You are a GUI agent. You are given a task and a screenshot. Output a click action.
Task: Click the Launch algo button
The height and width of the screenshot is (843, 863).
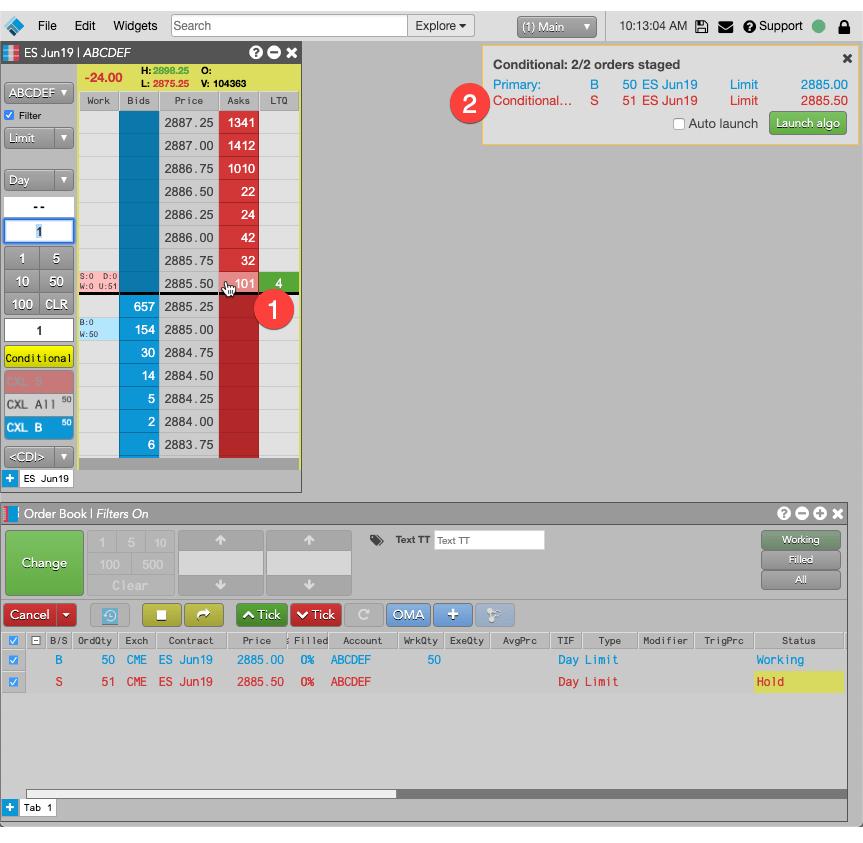point(807,123)
